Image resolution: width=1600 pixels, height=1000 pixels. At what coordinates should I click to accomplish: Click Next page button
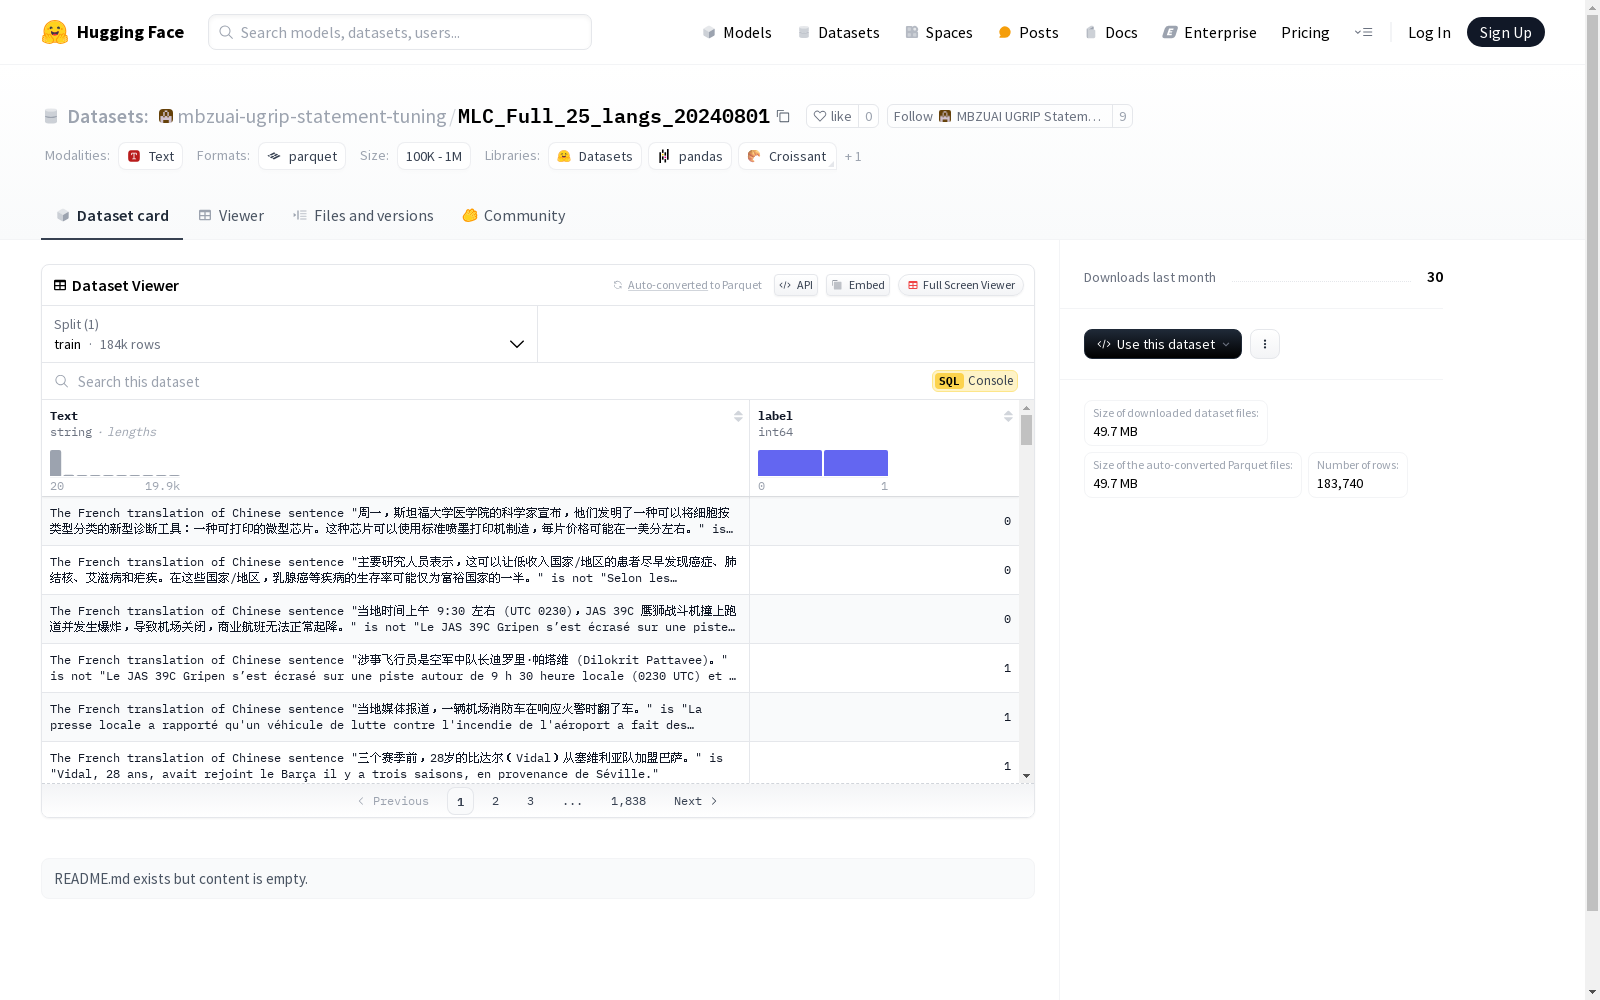(x=696, y=801)
